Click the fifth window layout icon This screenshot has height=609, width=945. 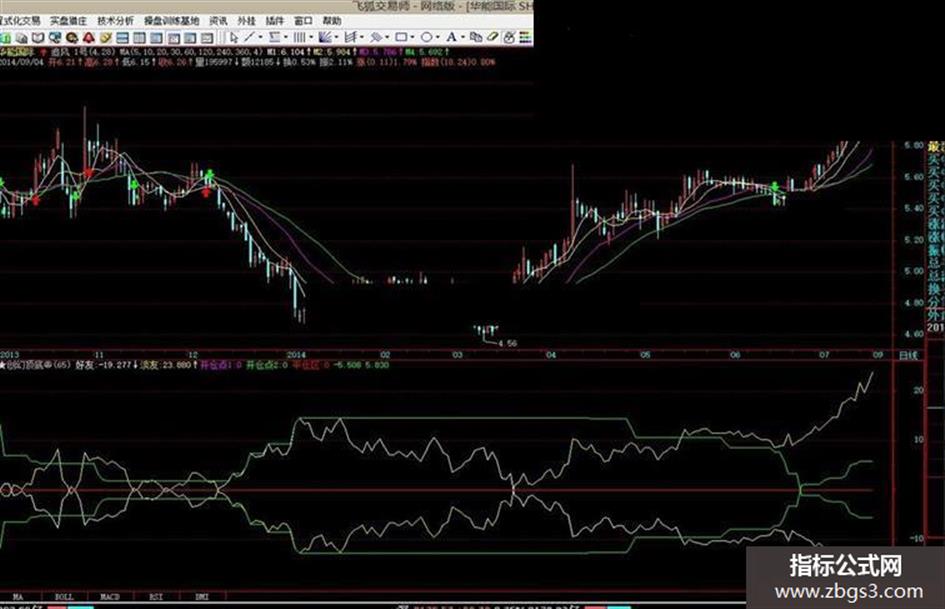(190, 38)
